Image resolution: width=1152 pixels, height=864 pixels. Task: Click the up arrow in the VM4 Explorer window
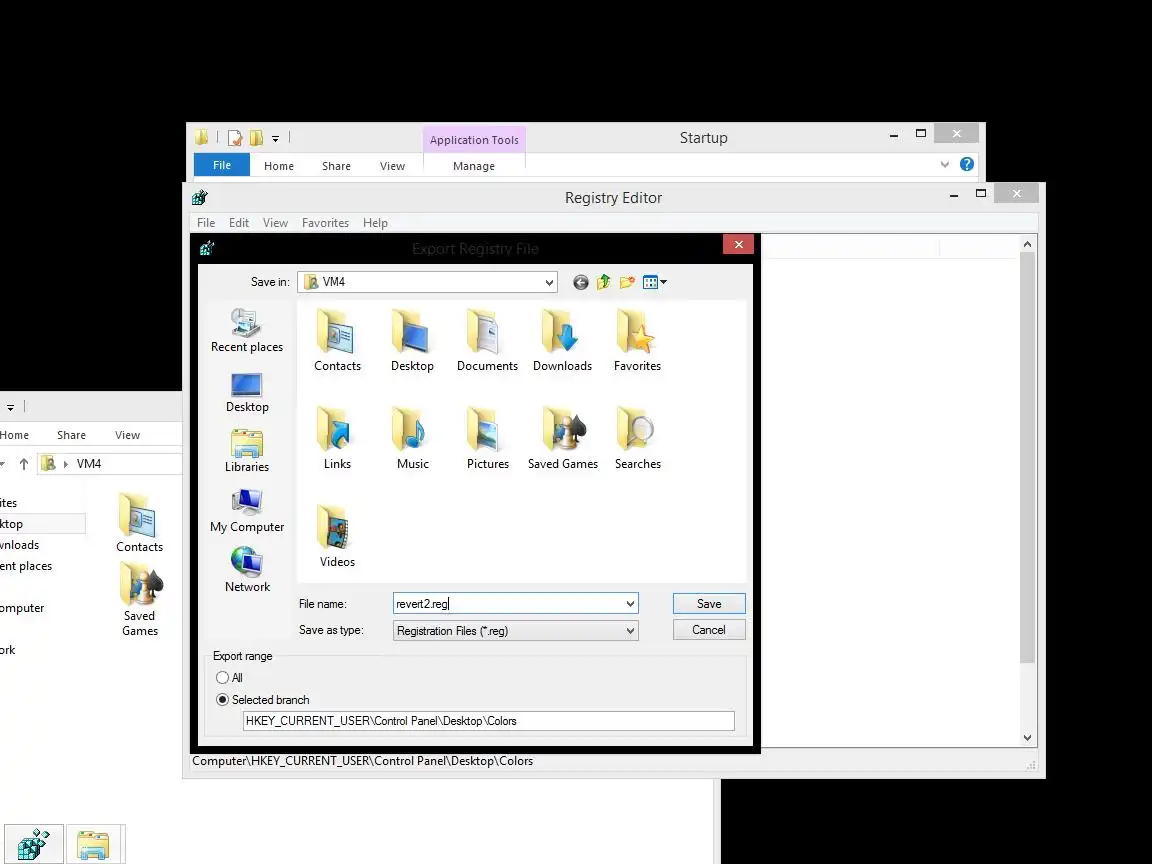click(24, 464)
